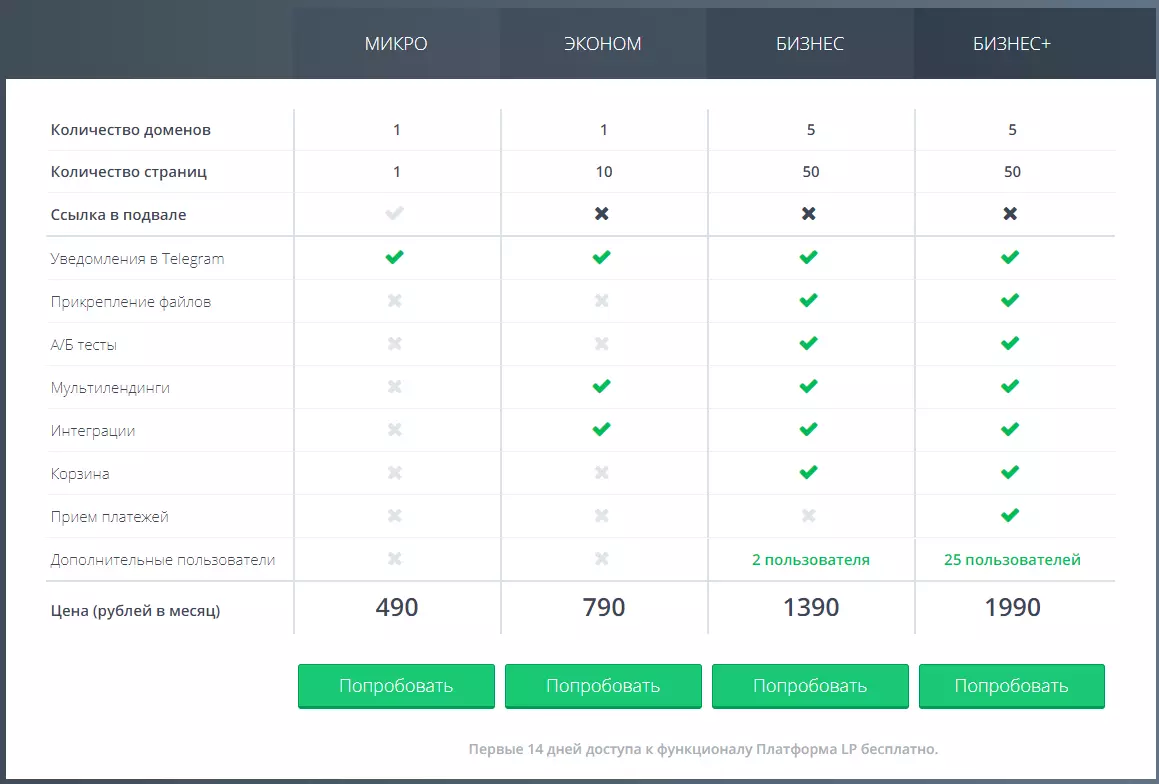The height and width of the screenshot is (784, 1159).
Task: Click the price 490
Action: coord(397,607)
